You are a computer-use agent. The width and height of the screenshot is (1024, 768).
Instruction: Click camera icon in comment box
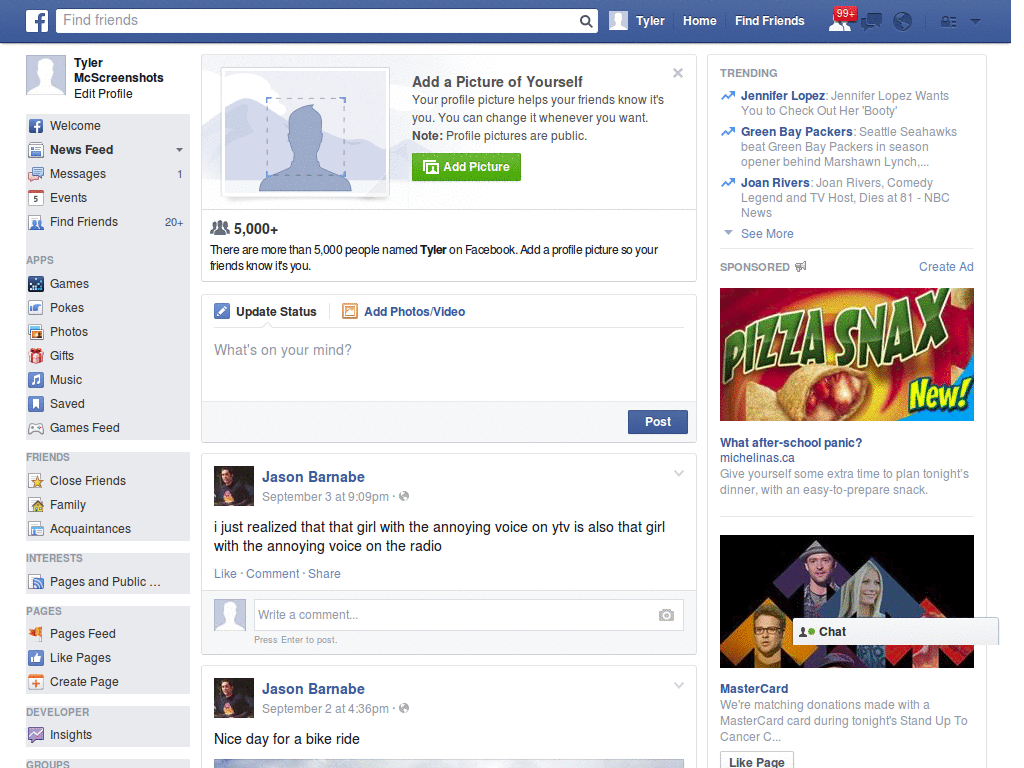tap(666, 615)
